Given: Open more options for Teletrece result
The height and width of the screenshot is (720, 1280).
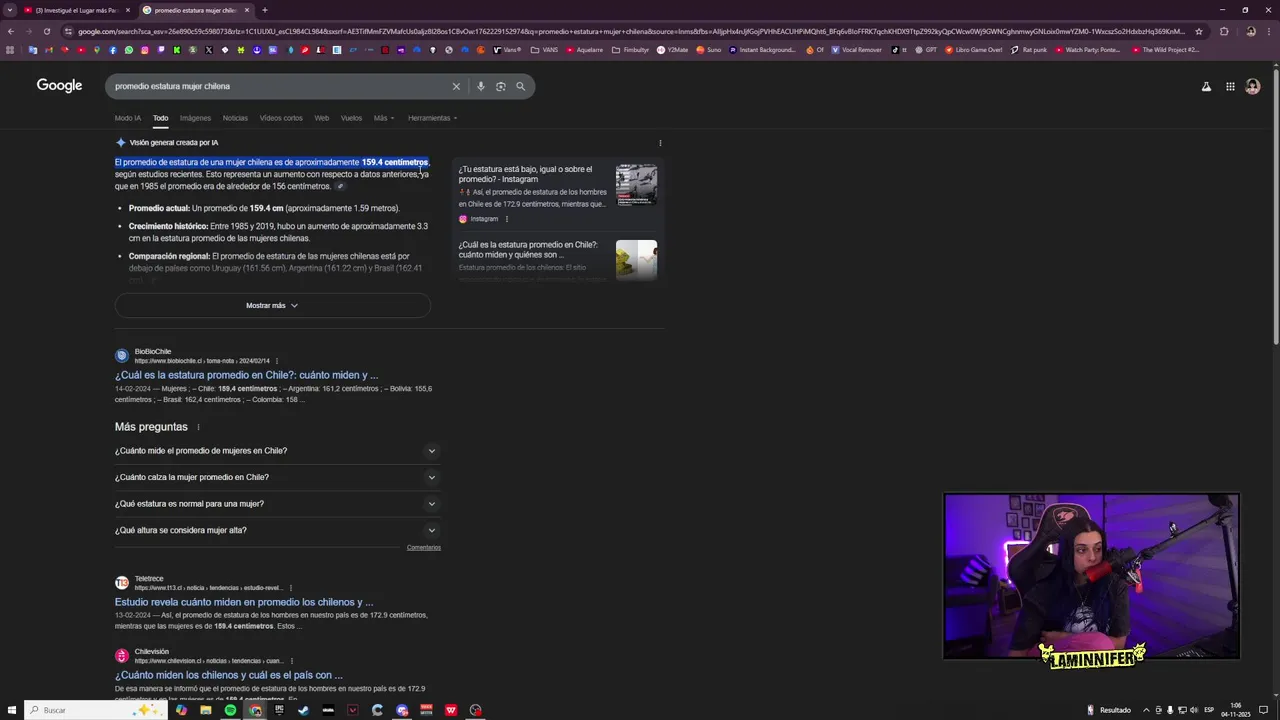Looking at the screenshot, I should click(x=291, y=588).
